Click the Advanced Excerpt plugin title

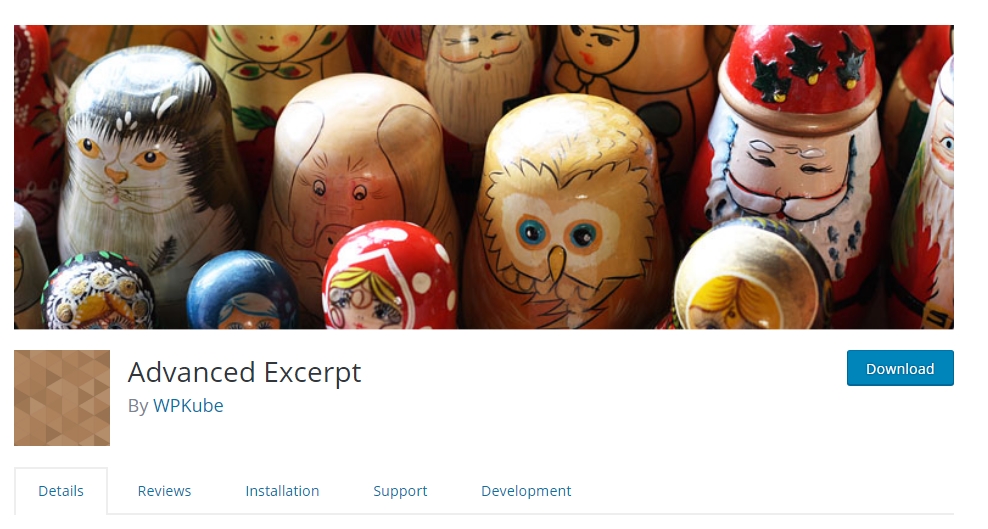(x=244, y=372)
